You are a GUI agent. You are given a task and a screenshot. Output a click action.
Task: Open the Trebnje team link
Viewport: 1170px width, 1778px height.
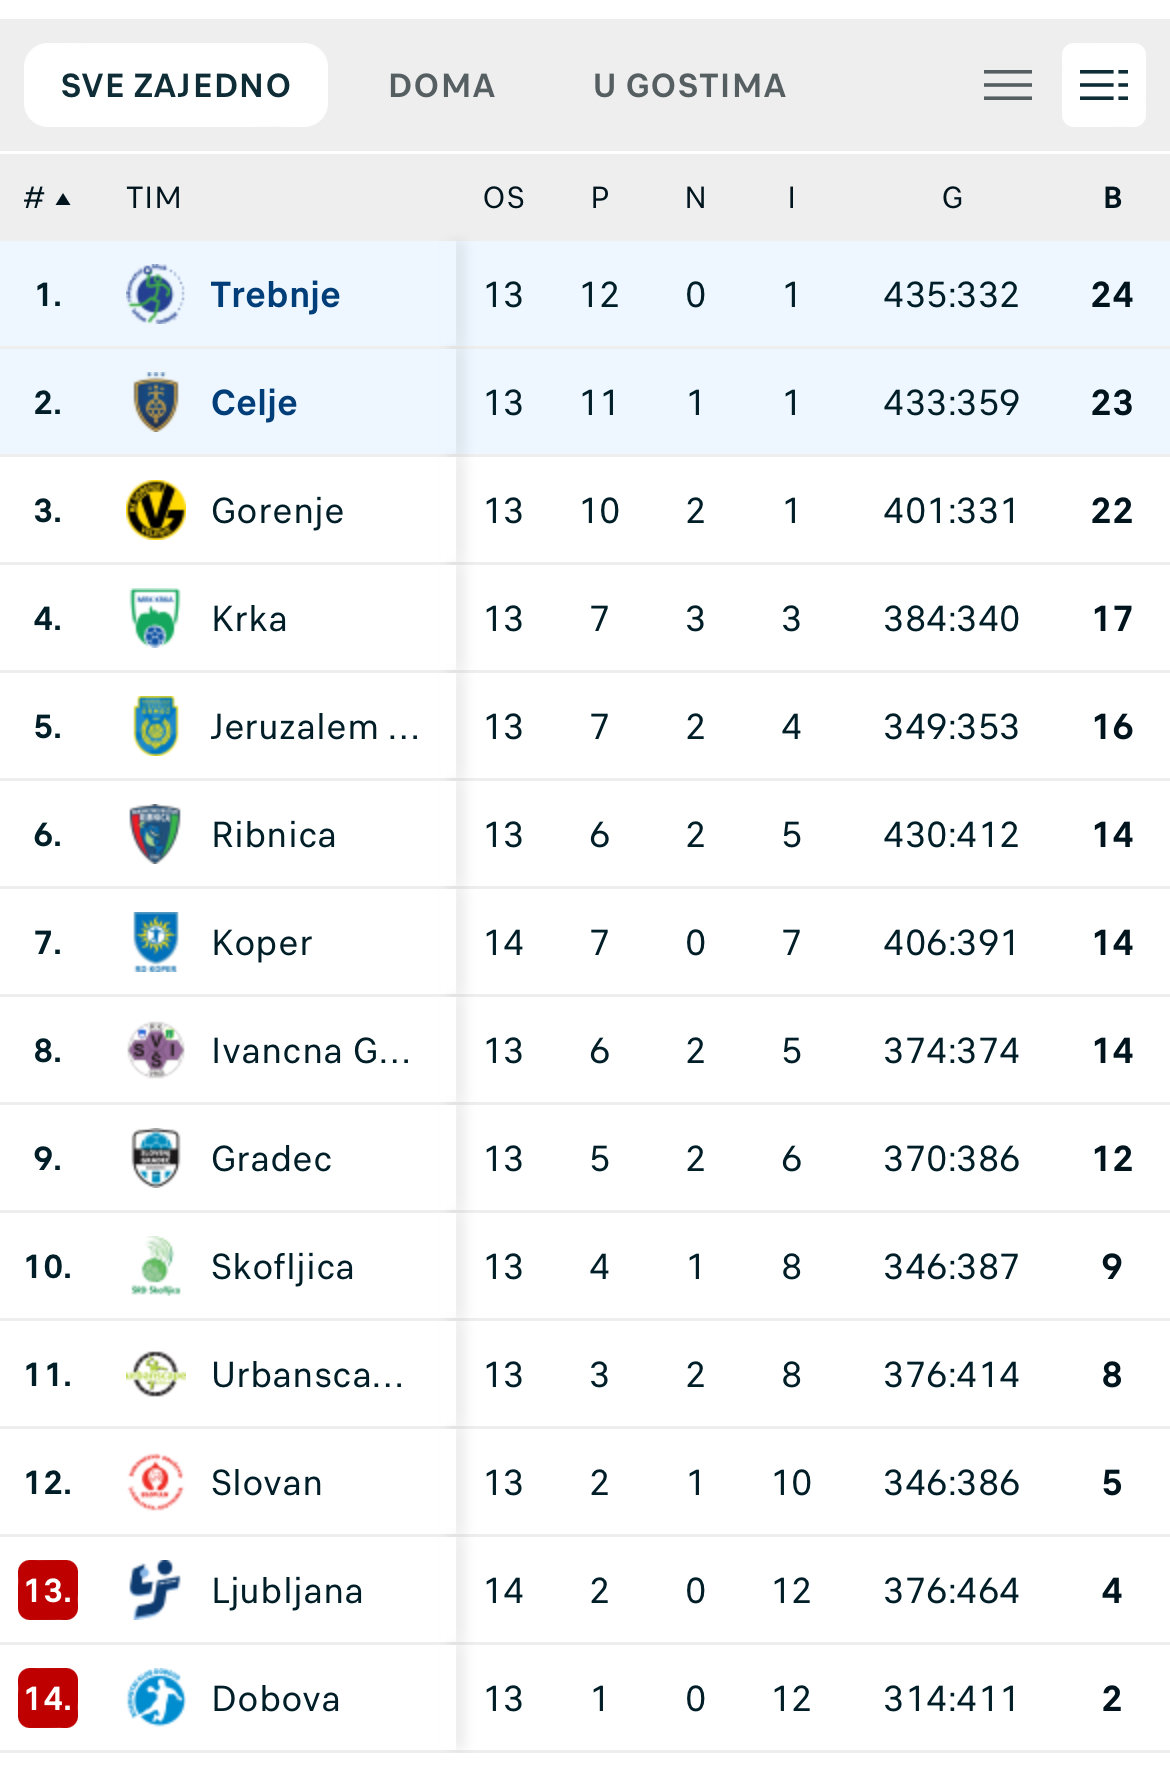(x=275, y=295)
